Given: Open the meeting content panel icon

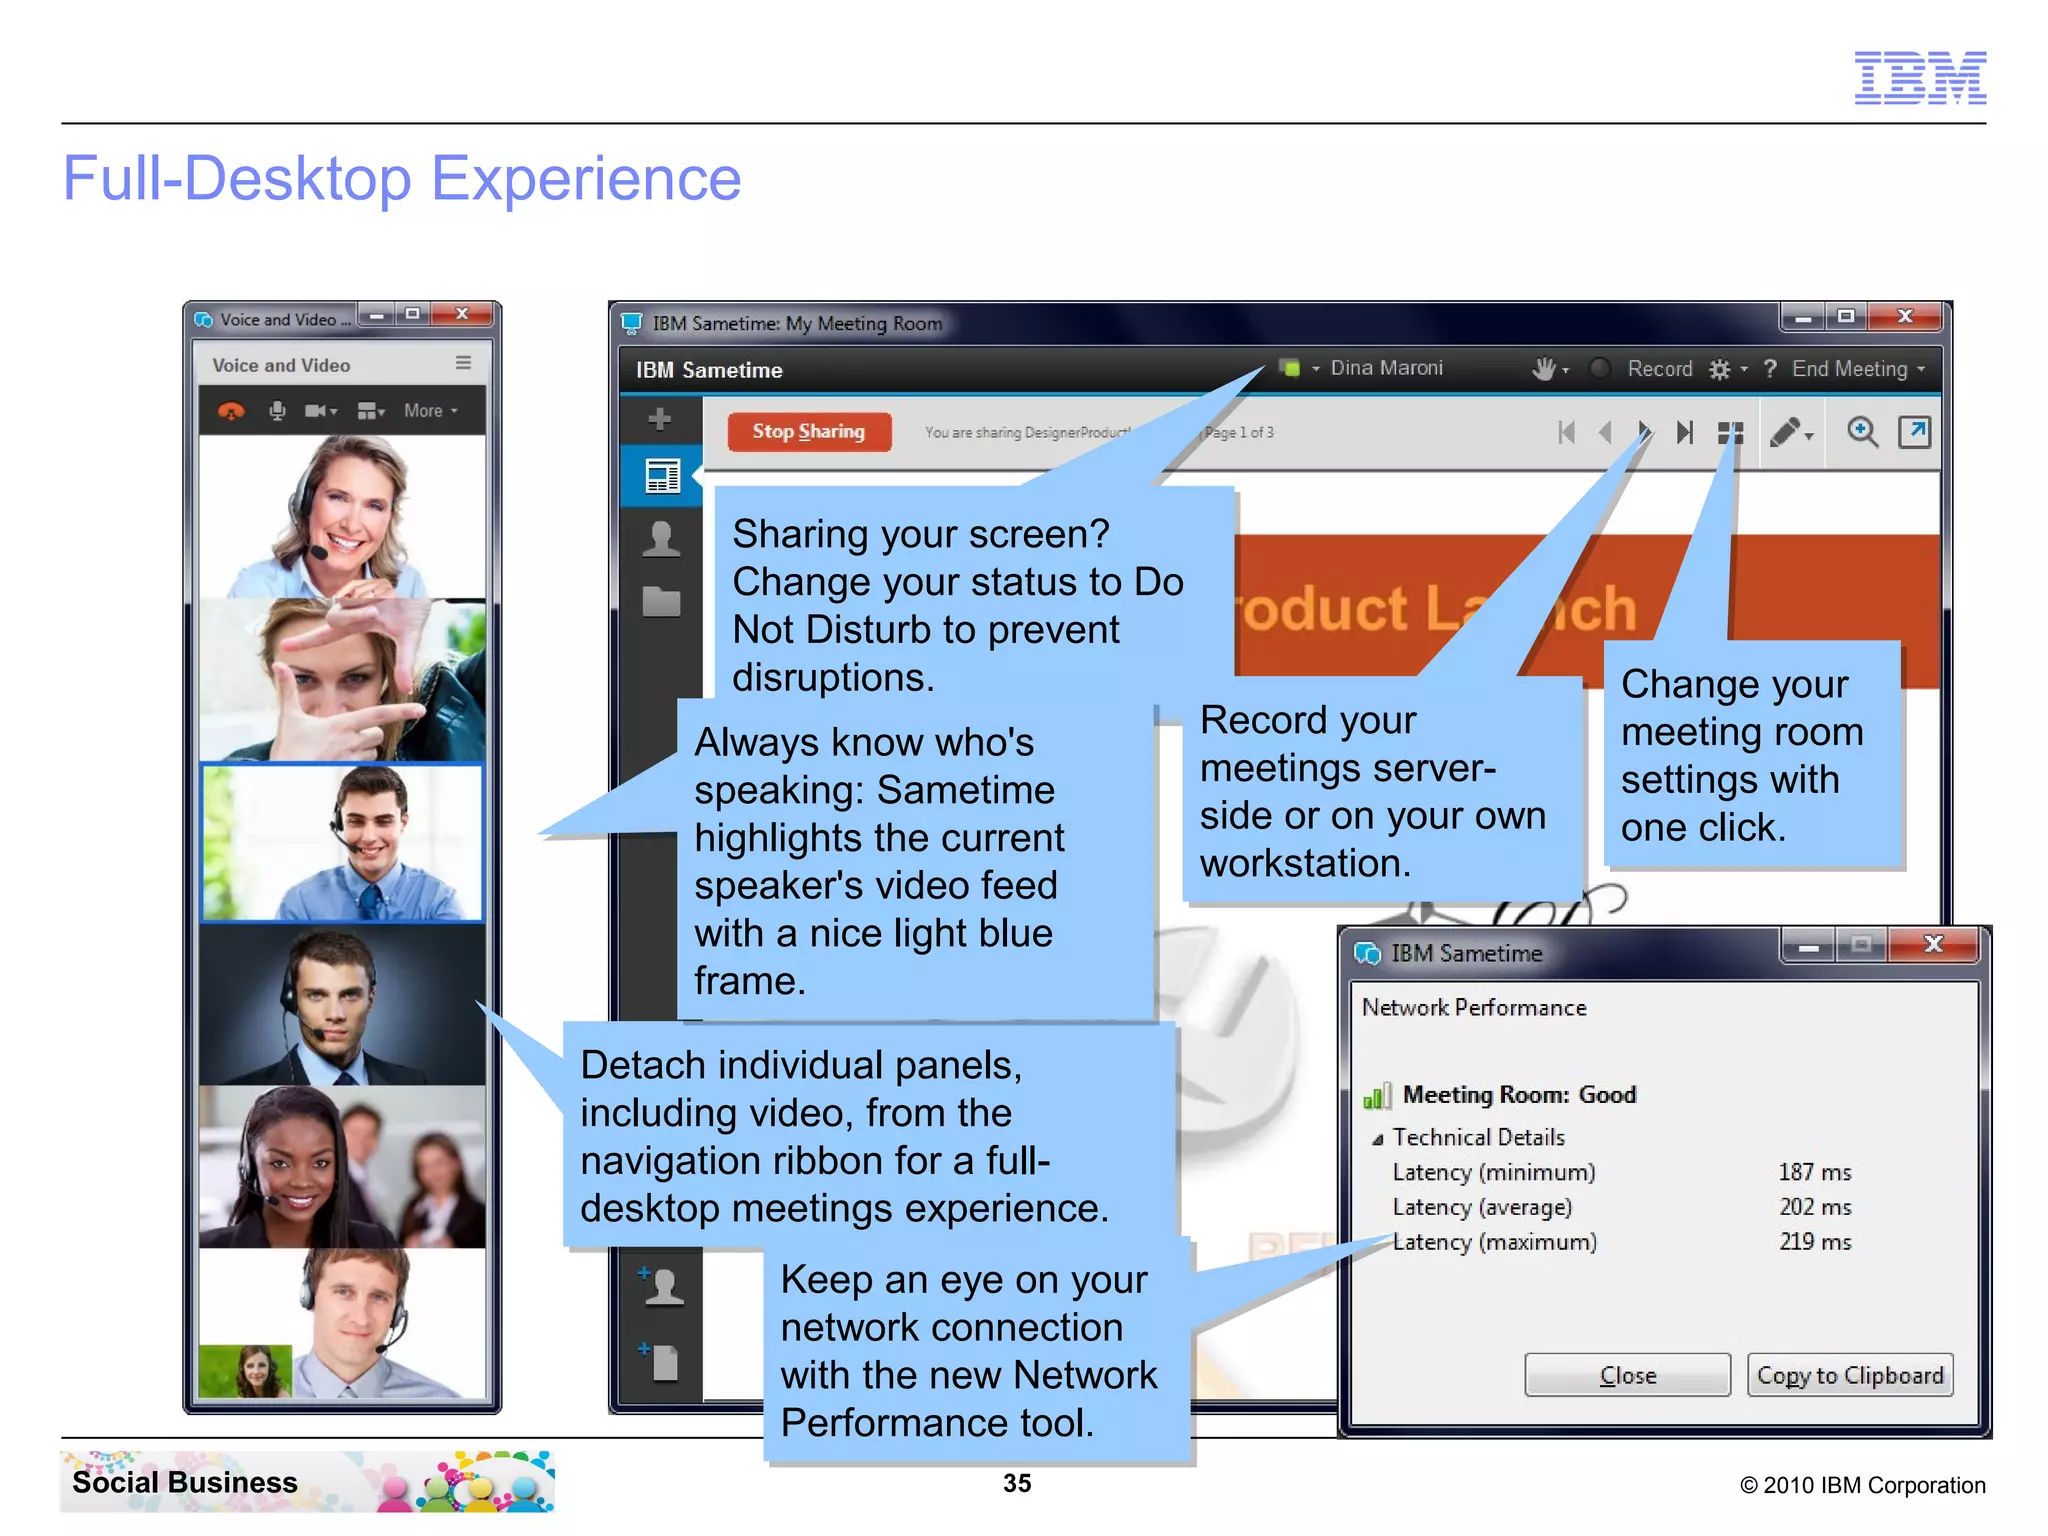Looking at the screenshot, I should [x=661, y=476].
